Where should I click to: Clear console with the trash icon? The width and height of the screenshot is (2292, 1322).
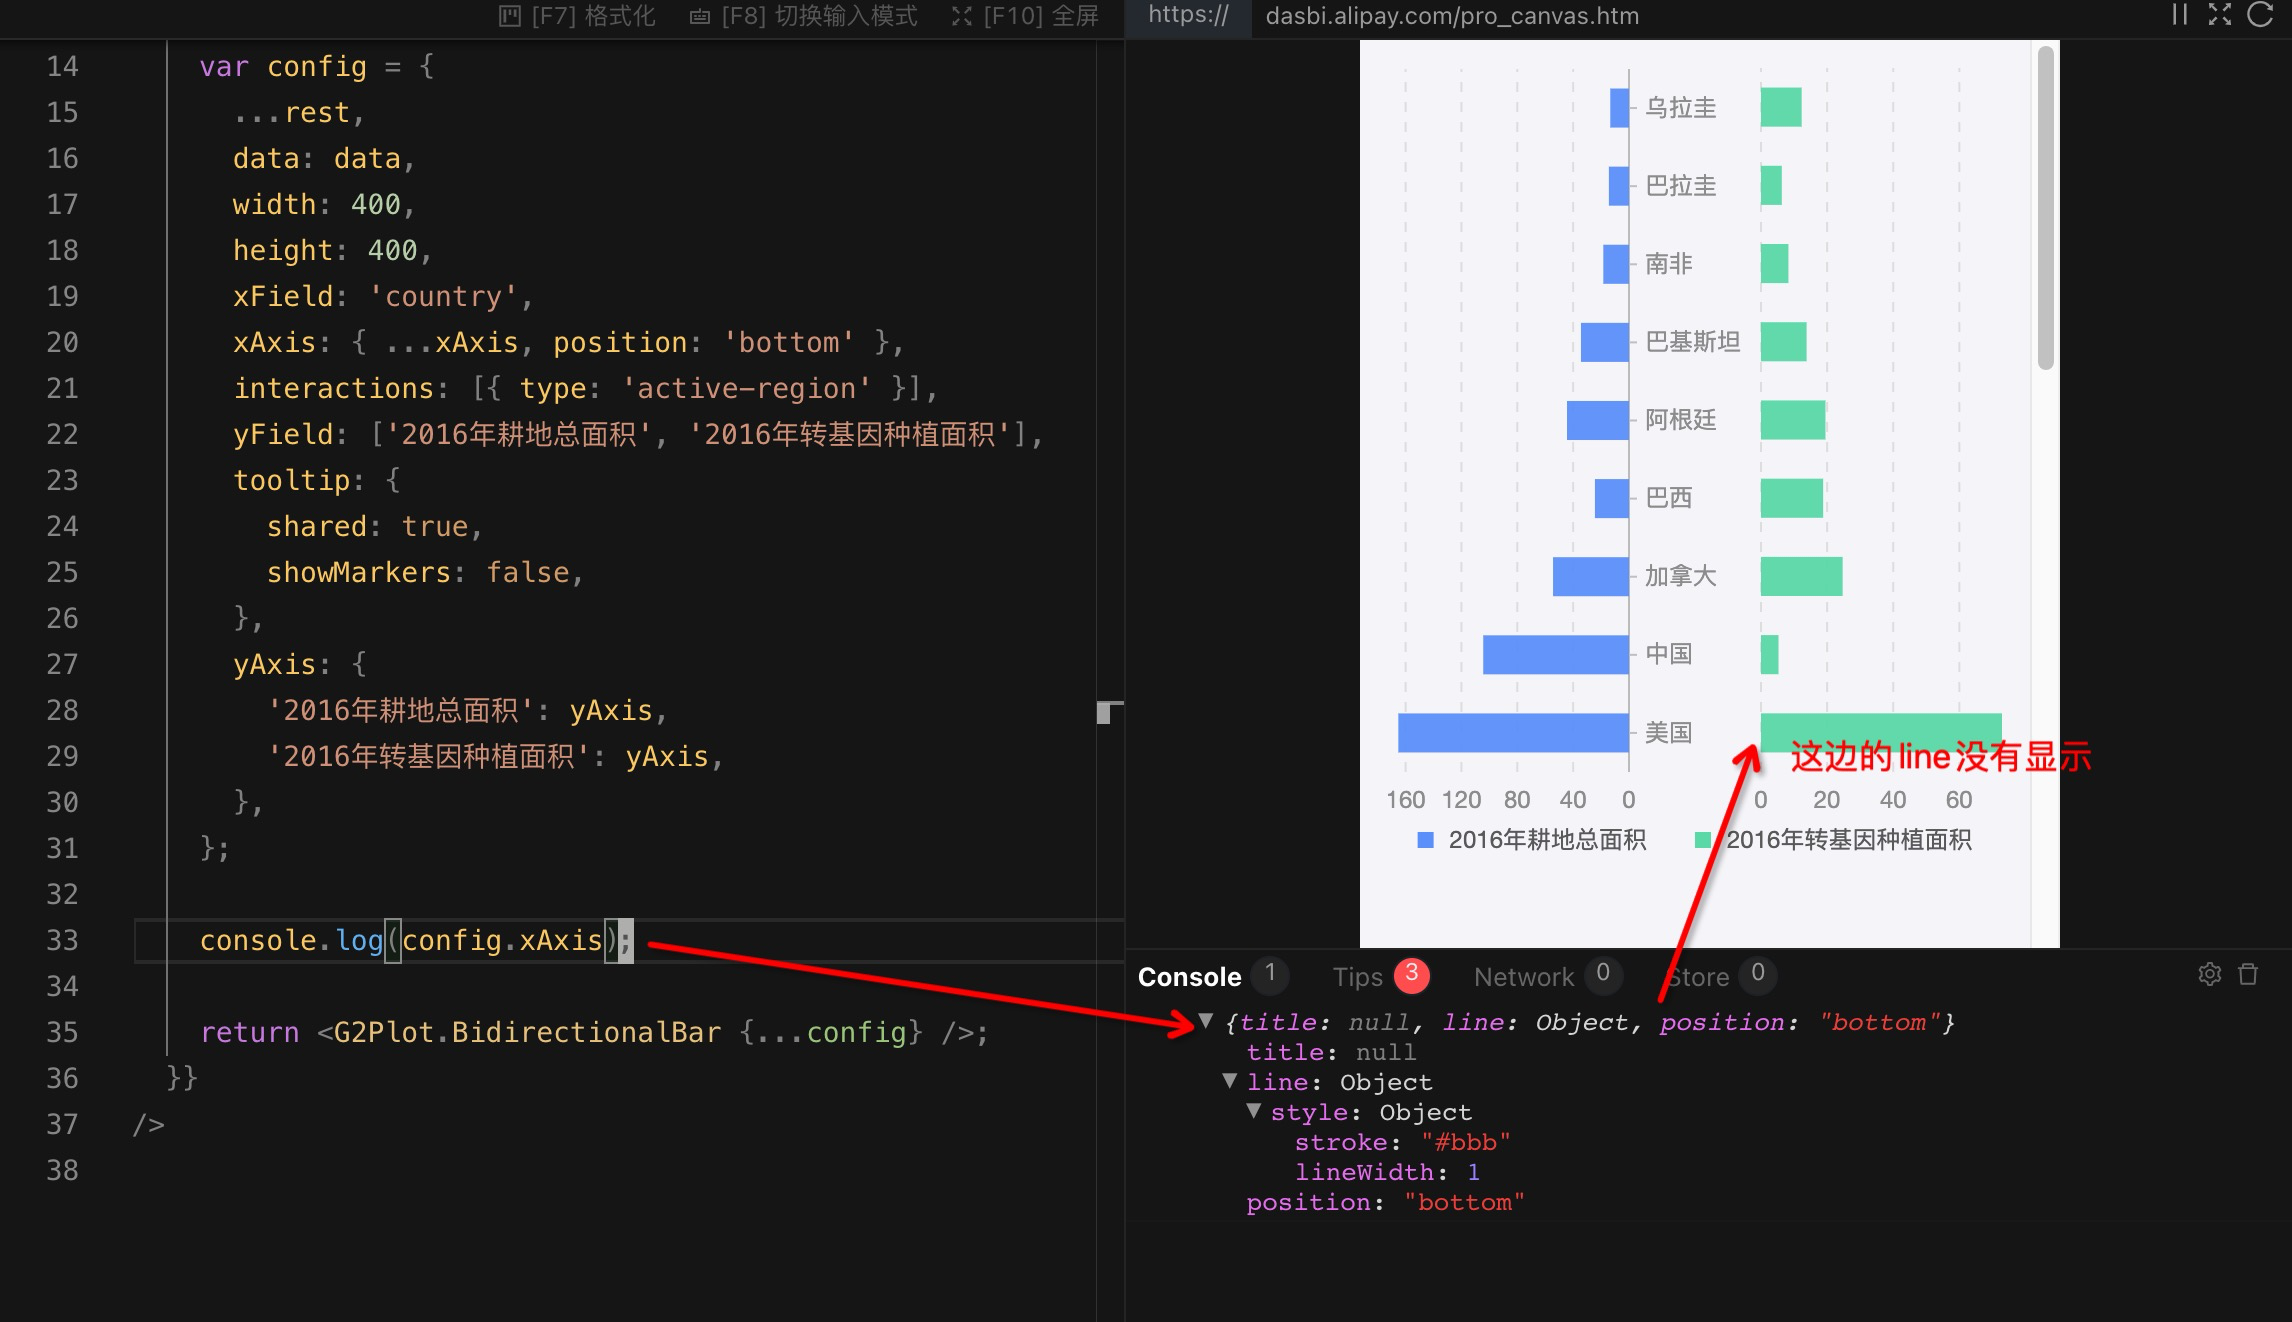pos(2248,974)
